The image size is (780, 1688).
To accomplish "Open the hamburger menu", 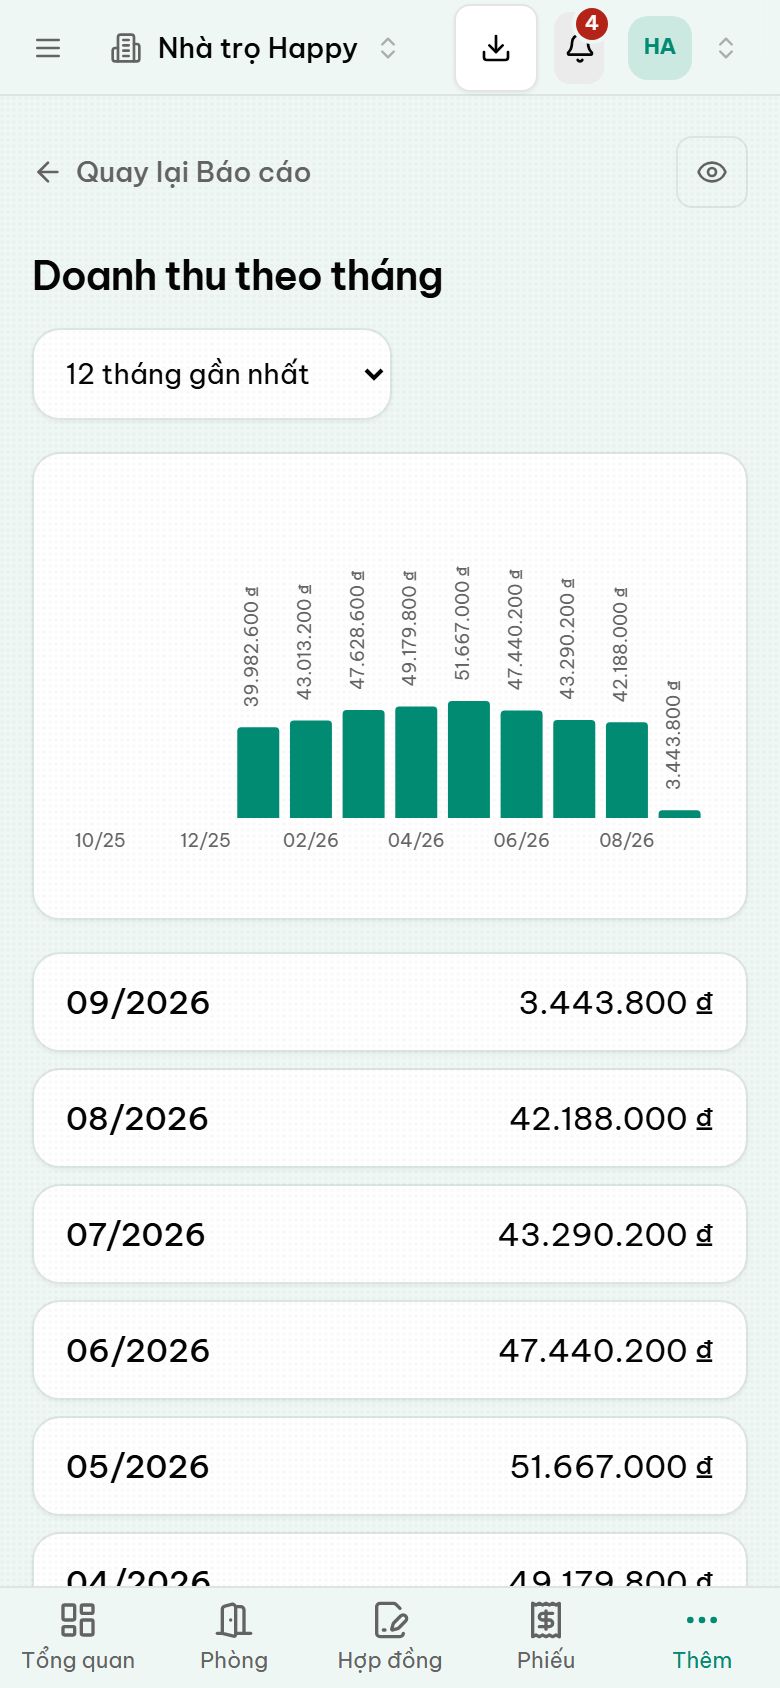I will point(48,48).
